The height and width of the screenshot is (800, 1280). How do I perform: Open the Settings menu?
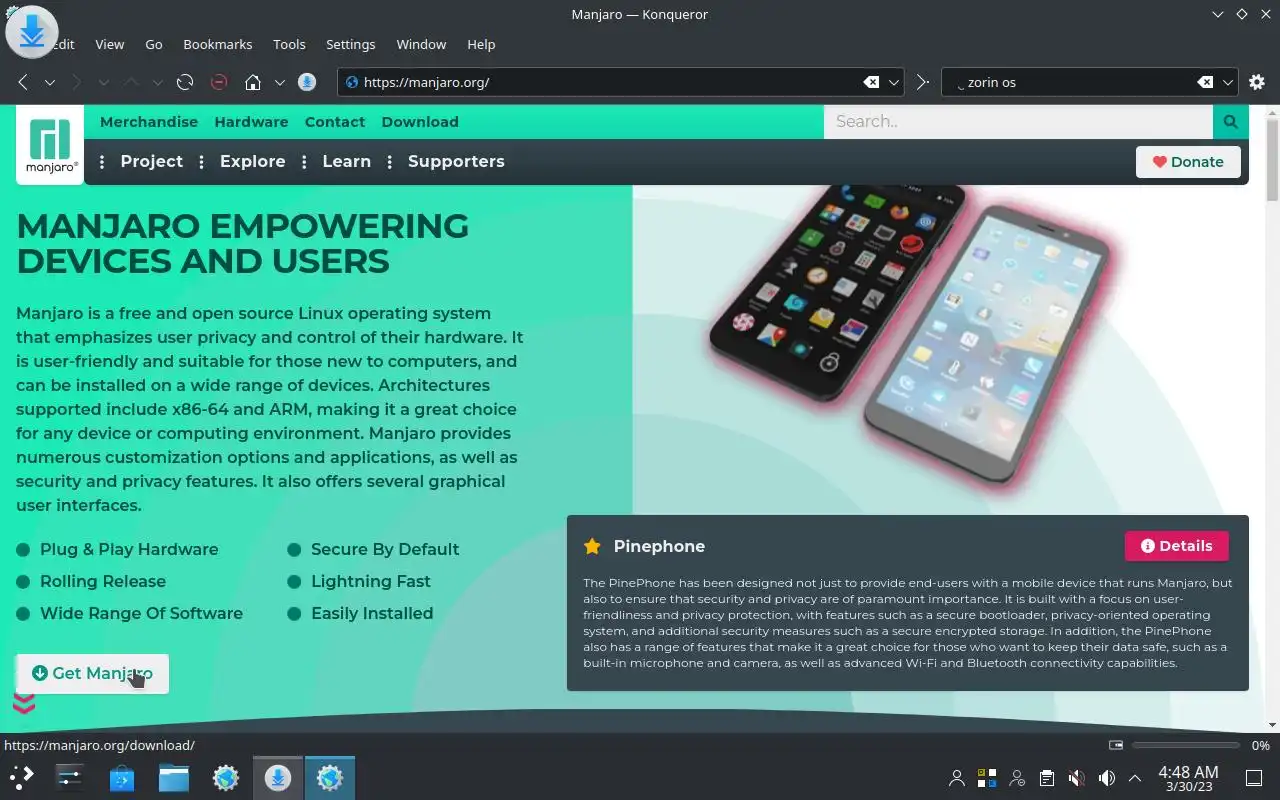pyautogui.click(x=351, y=44)
